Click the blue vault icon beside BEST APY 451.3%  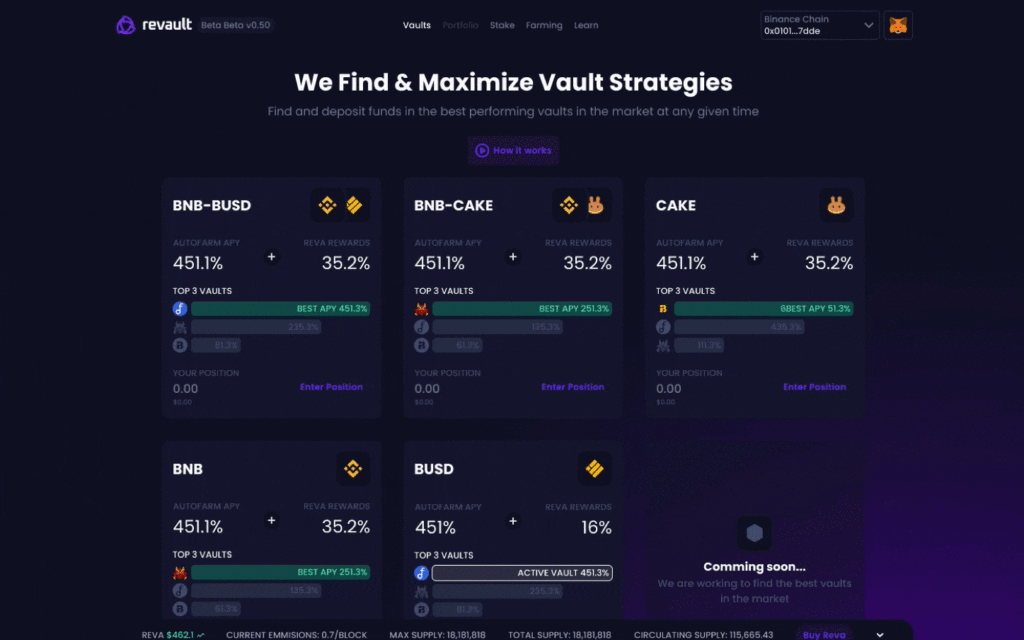181,309
